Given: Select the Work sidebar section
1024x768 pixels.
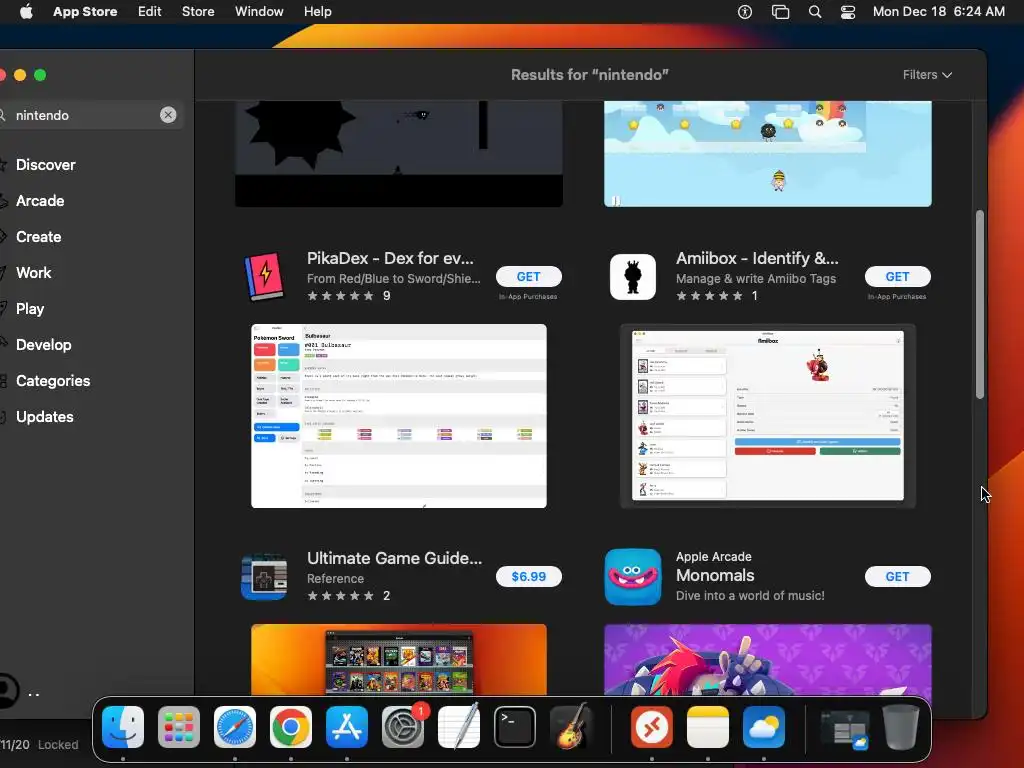Looking at the screenshot, I should pyautogui.click(x=33, y=272).
